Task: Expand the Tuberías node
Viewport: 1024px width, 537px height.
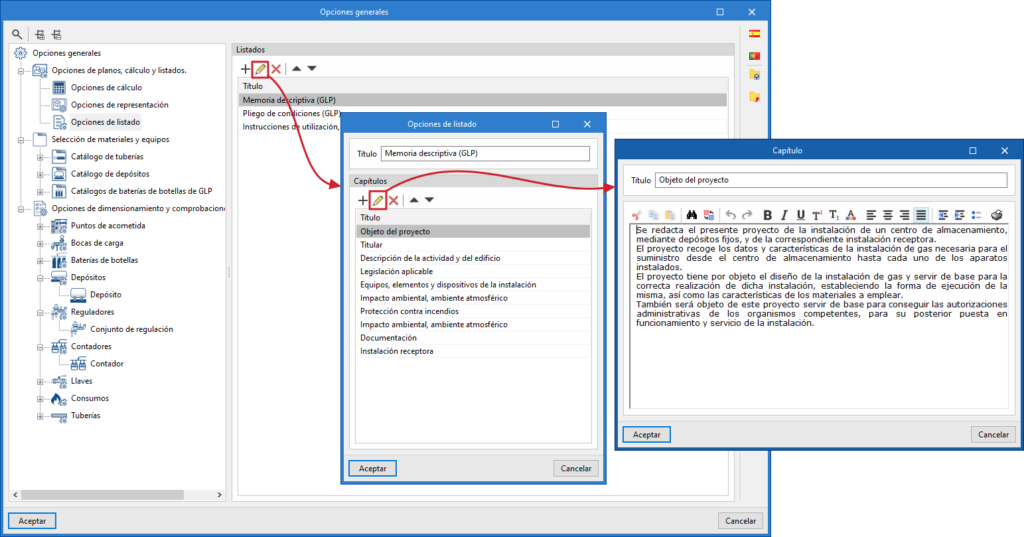Action: pos(40,416)
